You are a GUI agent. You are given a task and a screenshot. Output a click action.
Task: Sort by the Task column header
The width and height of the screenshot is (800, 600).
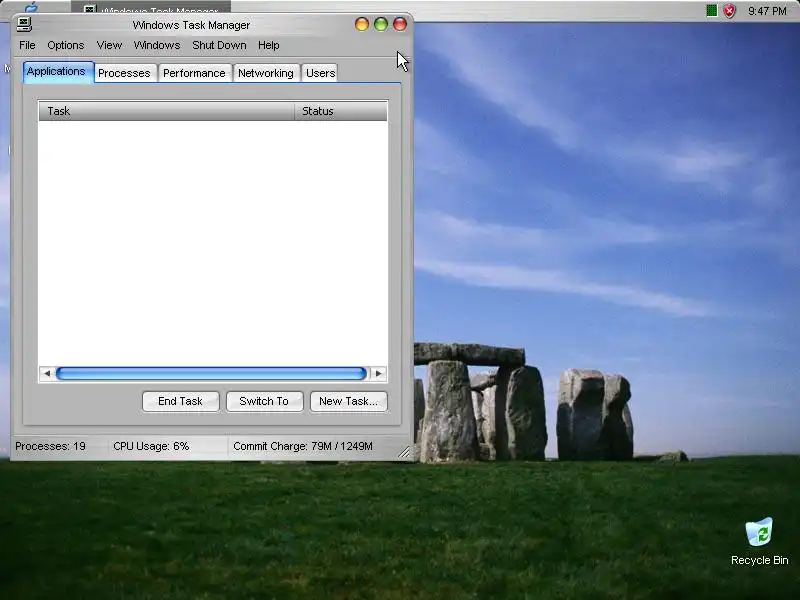coord(166,111)
